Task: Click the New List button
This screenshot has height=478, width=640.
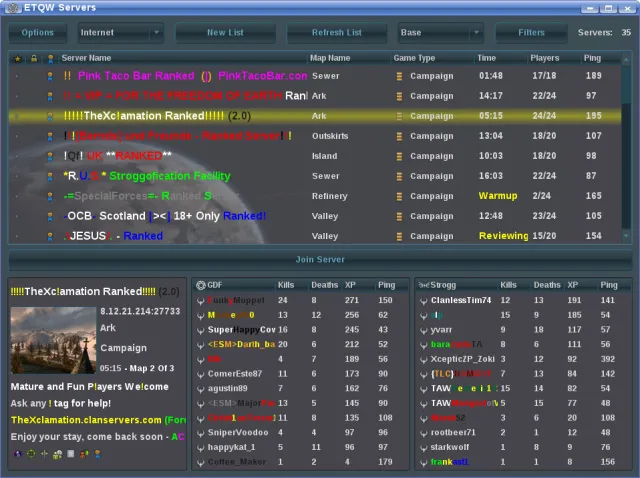Action: point(224,32)
